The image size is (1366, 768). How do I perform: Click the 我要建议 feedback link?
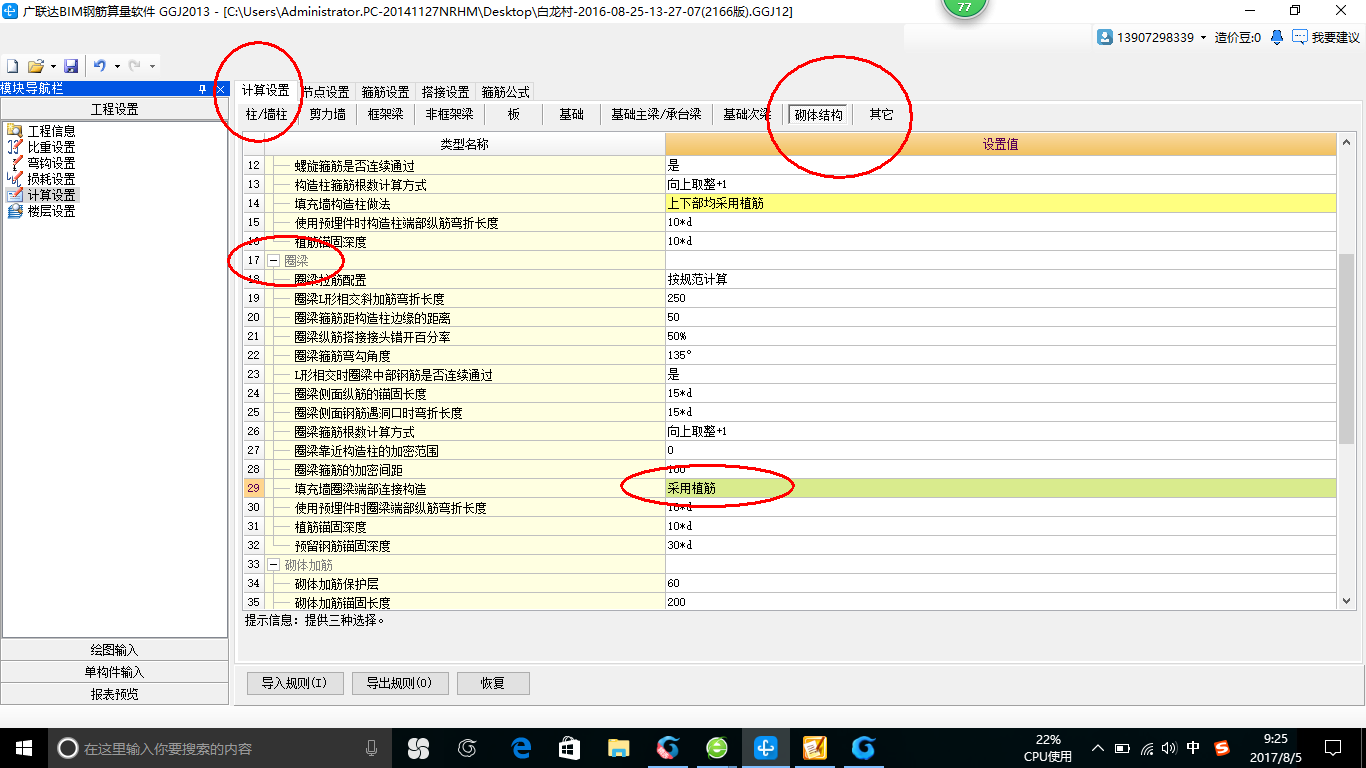tap(1326, 37)
